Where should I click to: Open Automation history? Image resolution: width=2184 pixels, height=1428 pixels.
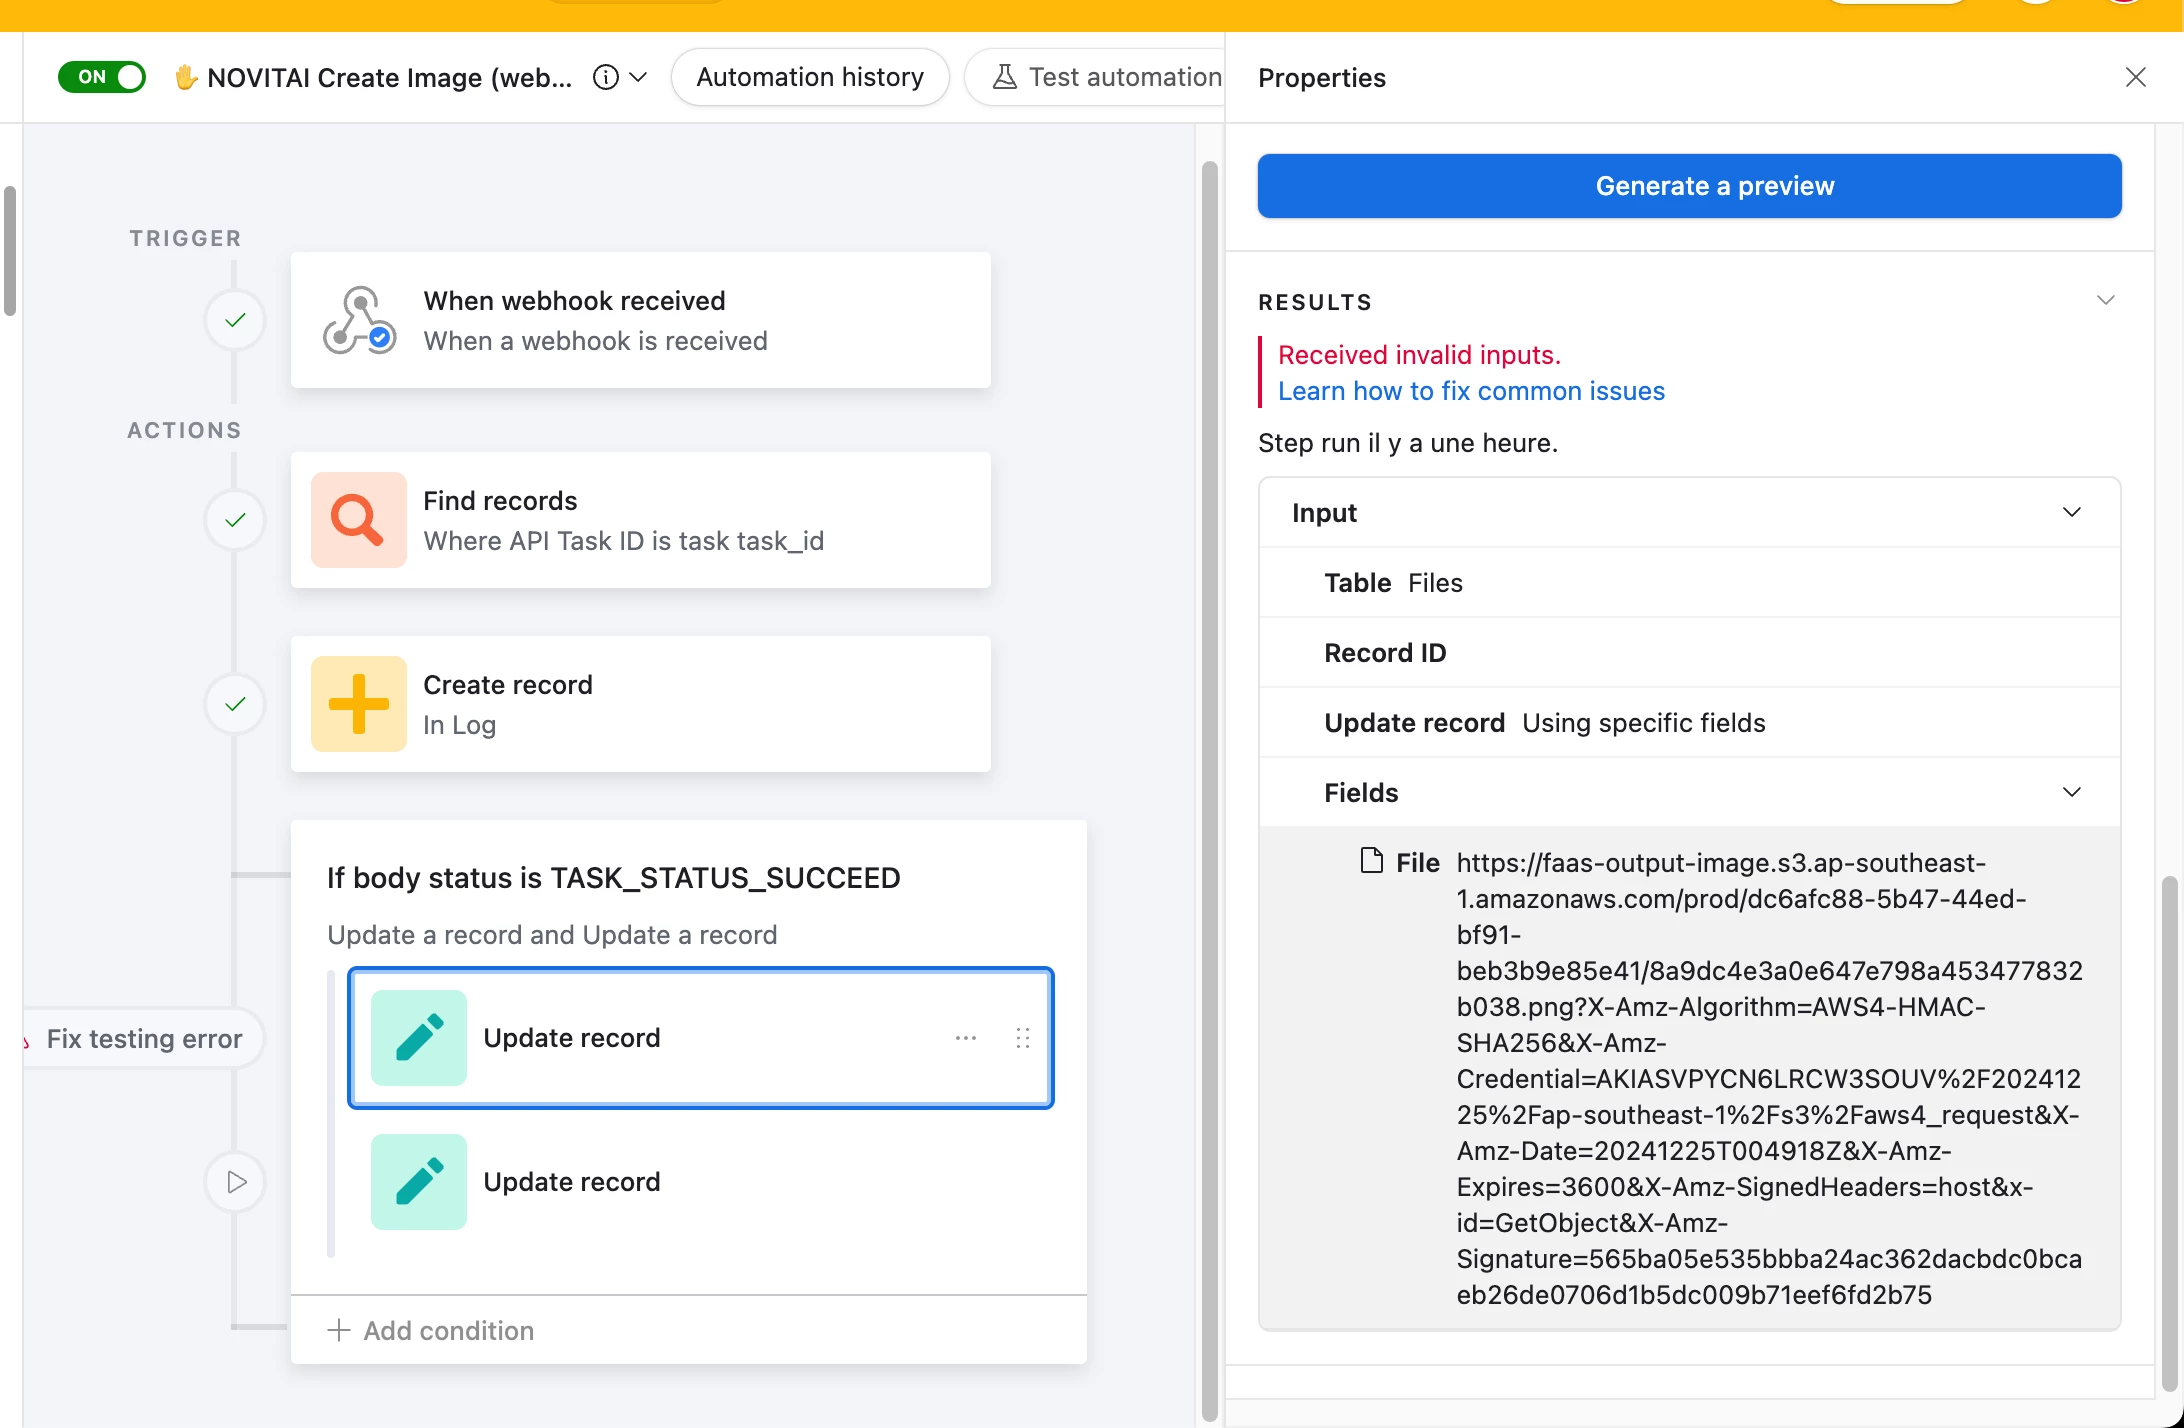click(x=809, y=77)
